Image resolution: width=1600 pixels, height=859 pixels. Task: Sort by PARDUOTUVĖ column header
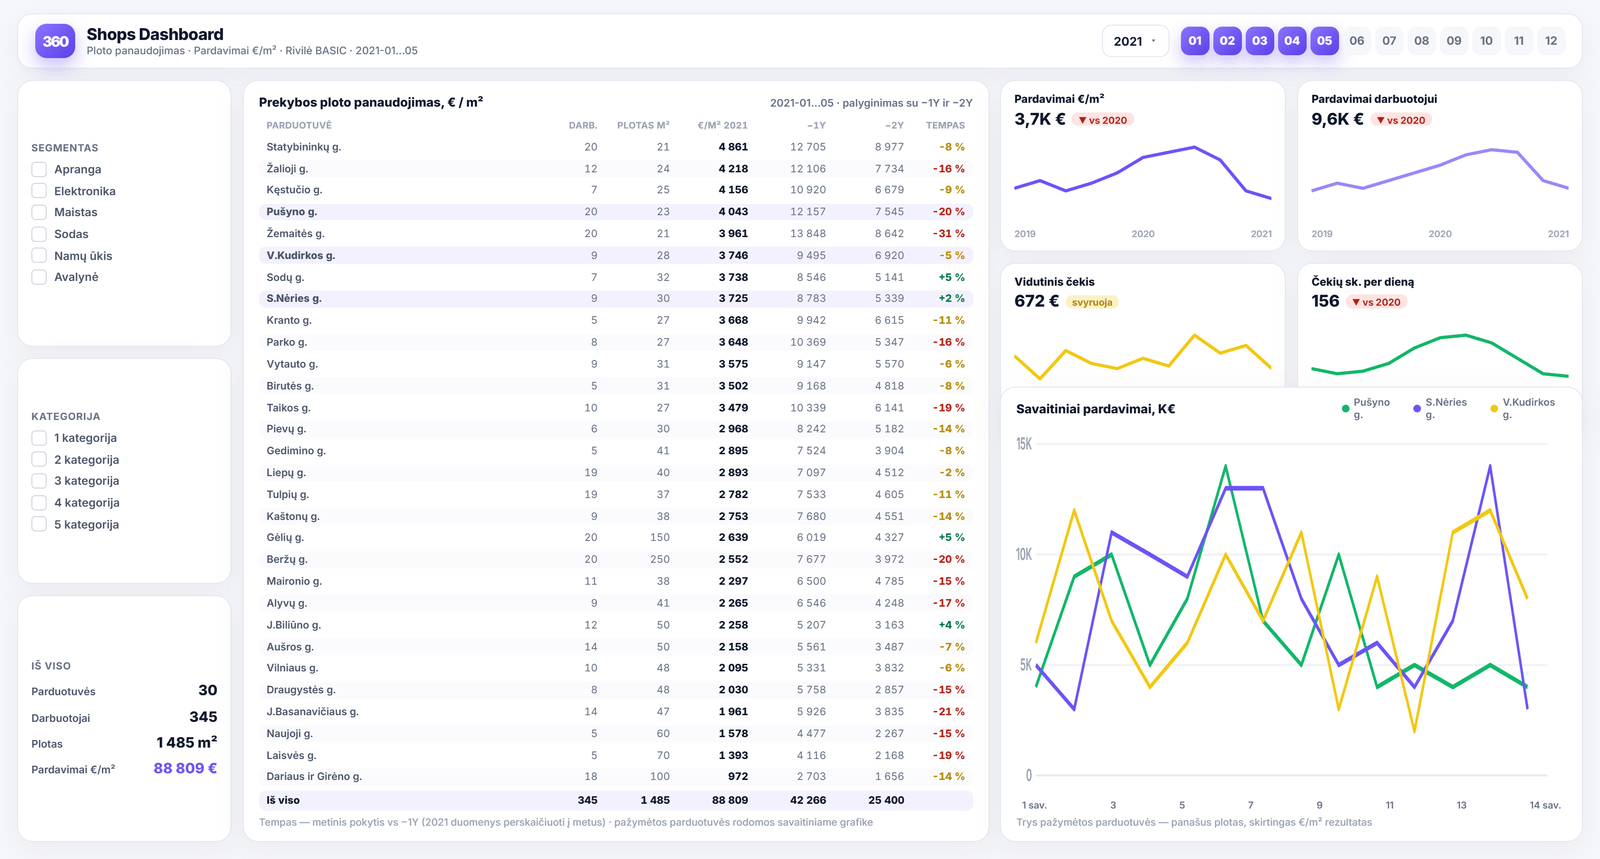tap(299, 126)
